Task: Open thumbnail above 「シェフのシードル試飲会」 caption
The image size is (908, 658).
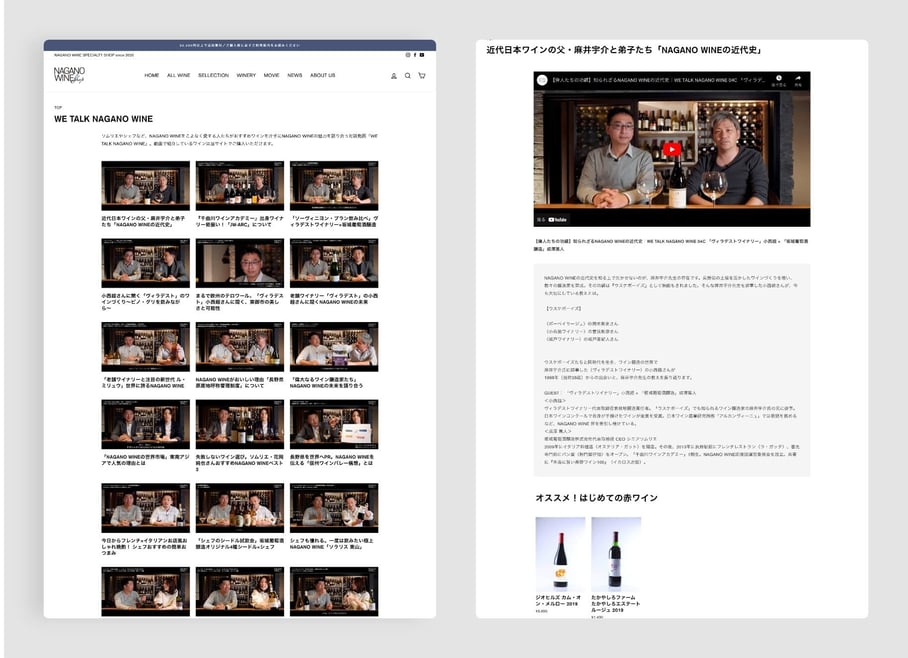Action: [240, 508]
